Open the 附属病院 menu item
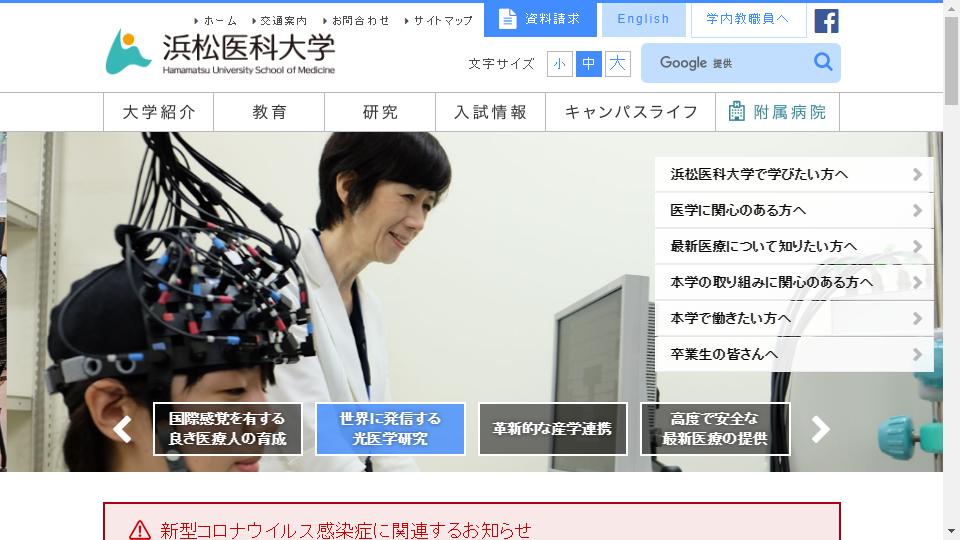Viewport: 960px width, 540px height. [778, 112]
